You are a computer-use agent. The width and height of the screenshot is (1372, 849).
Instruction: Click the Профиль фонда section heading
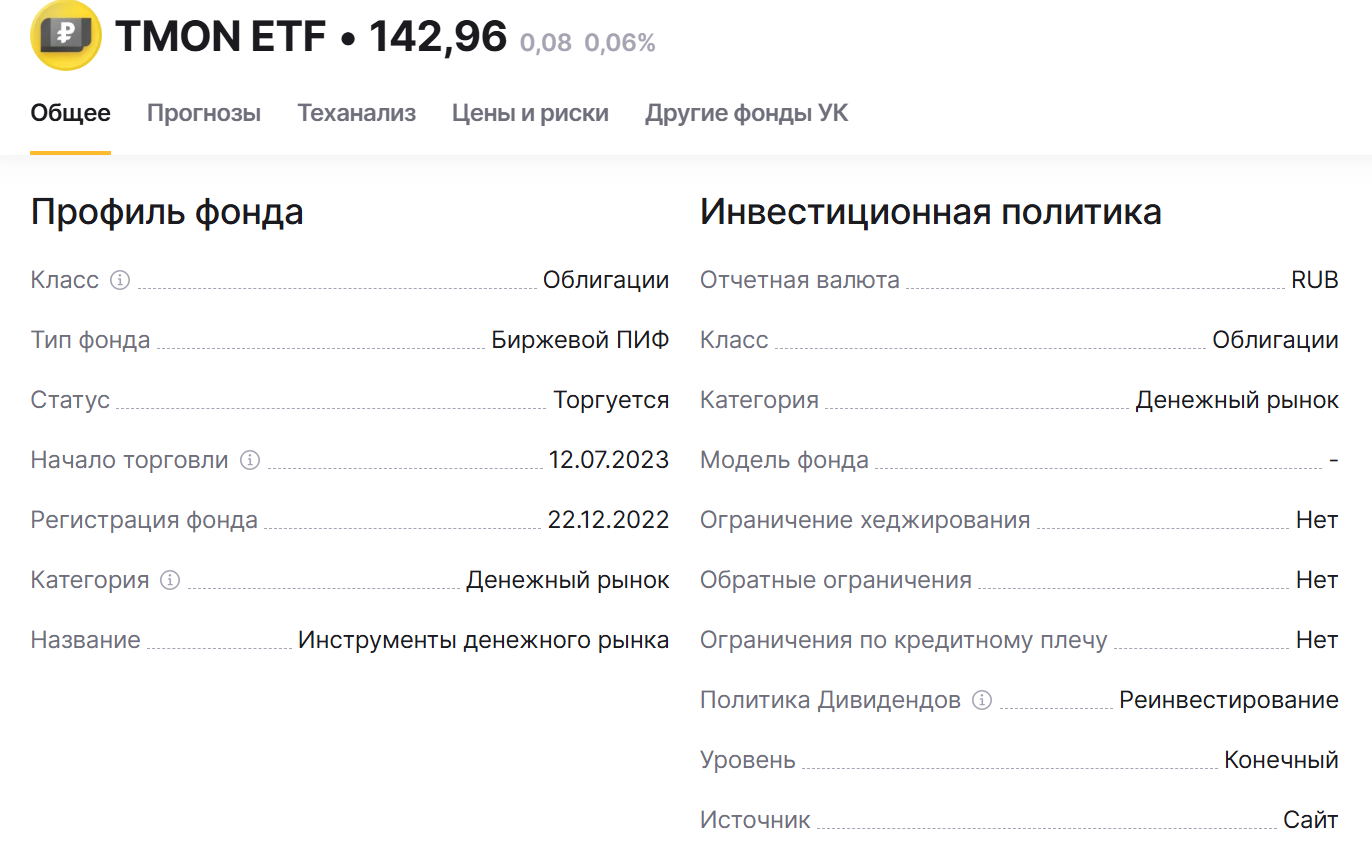tap(169, 212)
